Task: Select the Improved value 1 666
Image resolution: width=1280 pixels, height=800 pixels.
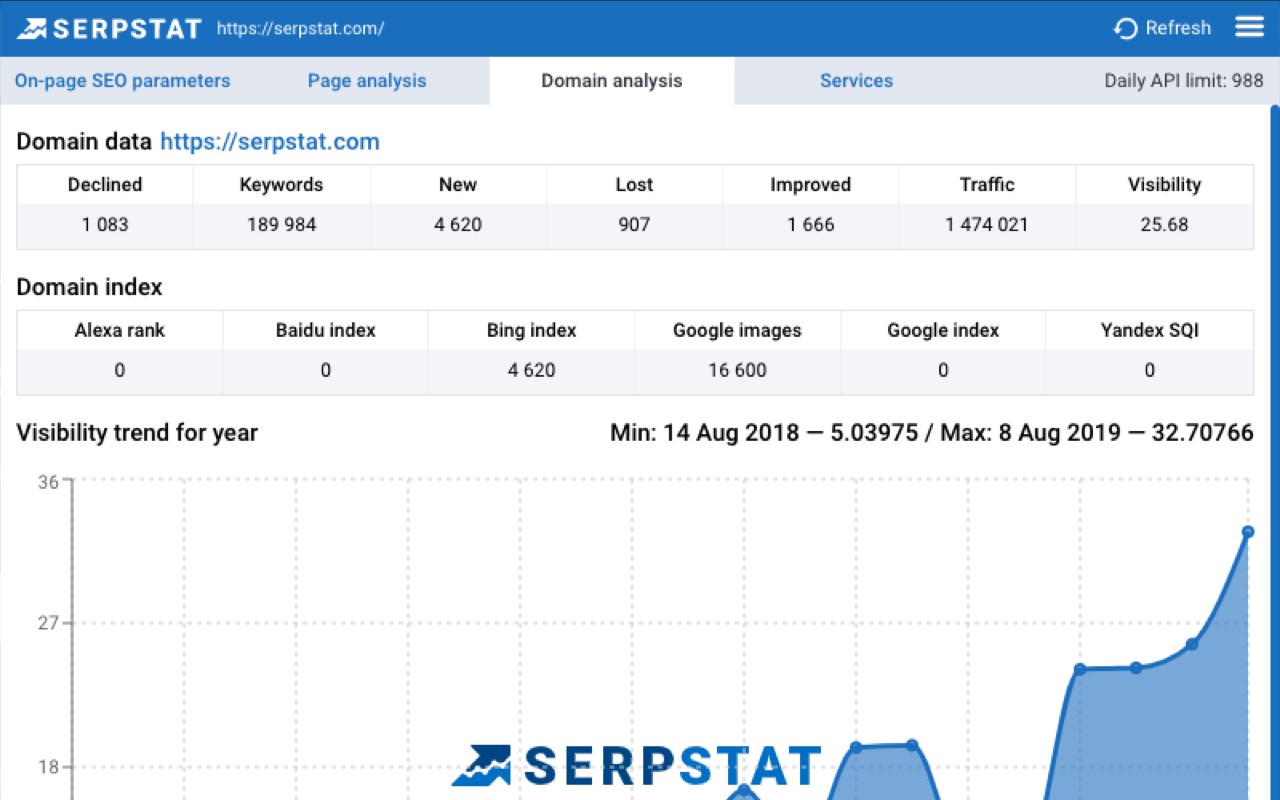Action: [810, 225]
